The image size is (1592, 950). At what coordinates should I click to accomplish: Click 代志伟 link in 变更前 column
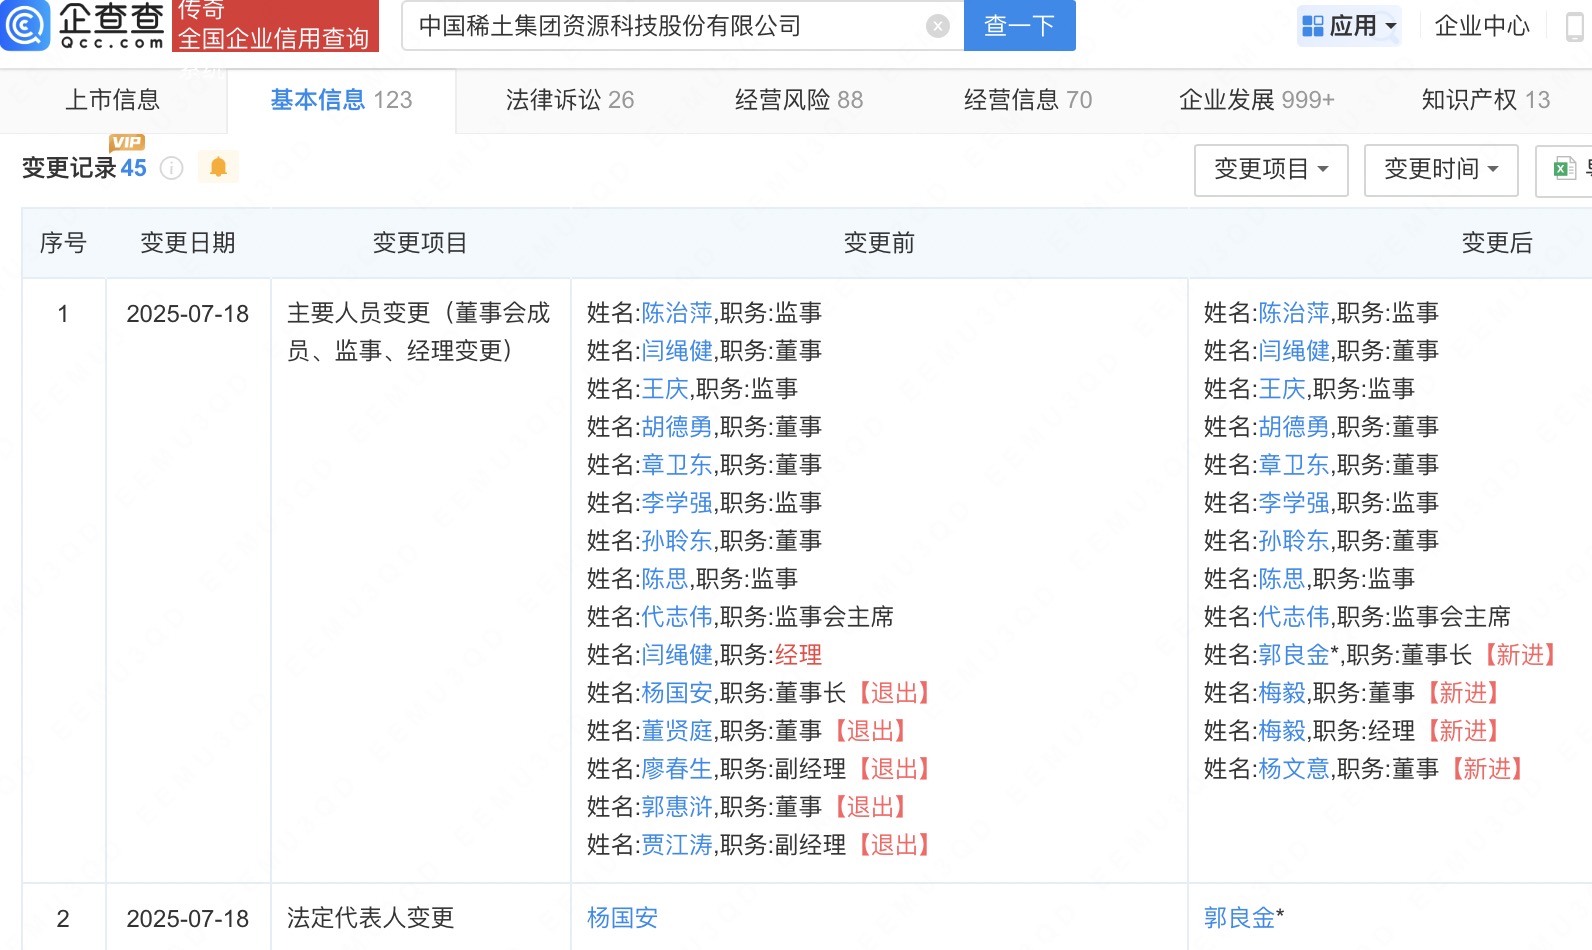[677, 617]
